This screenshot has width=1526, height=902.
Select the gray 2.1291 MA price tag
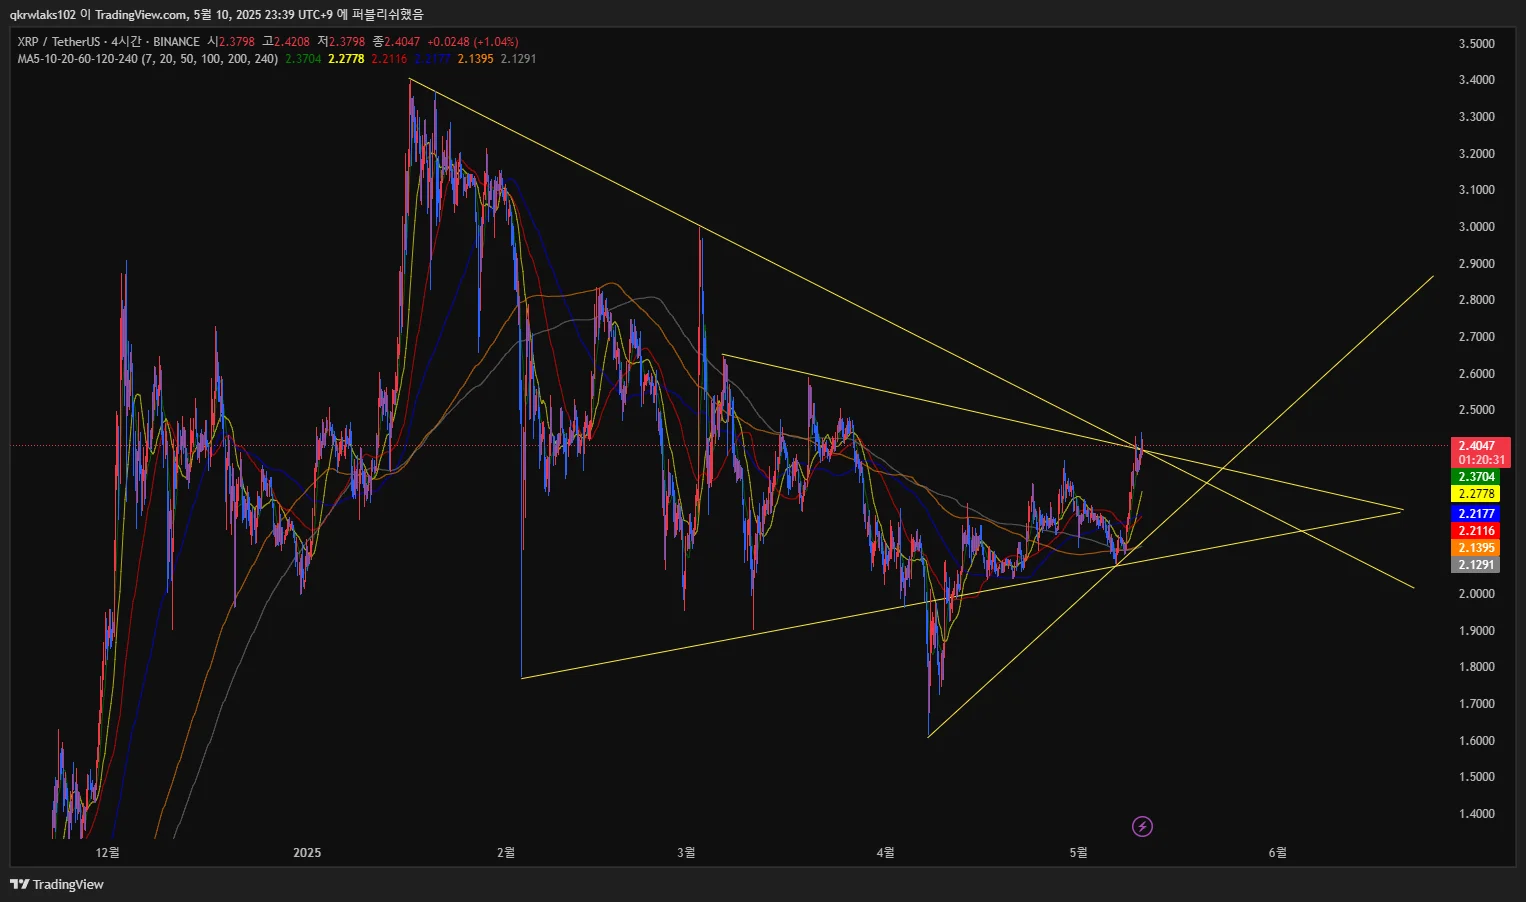tap(1476, 565)
